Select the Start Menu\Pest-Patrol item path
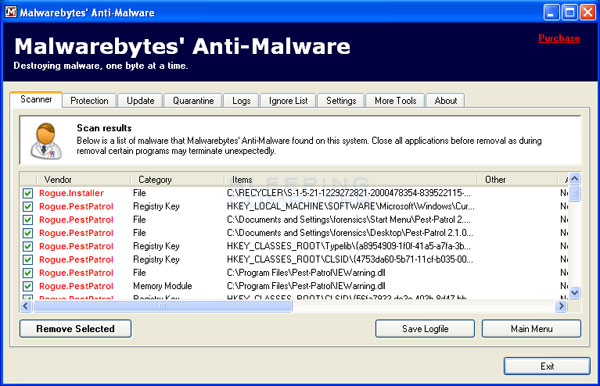The image size is (600, 386). tap(349, 220)
